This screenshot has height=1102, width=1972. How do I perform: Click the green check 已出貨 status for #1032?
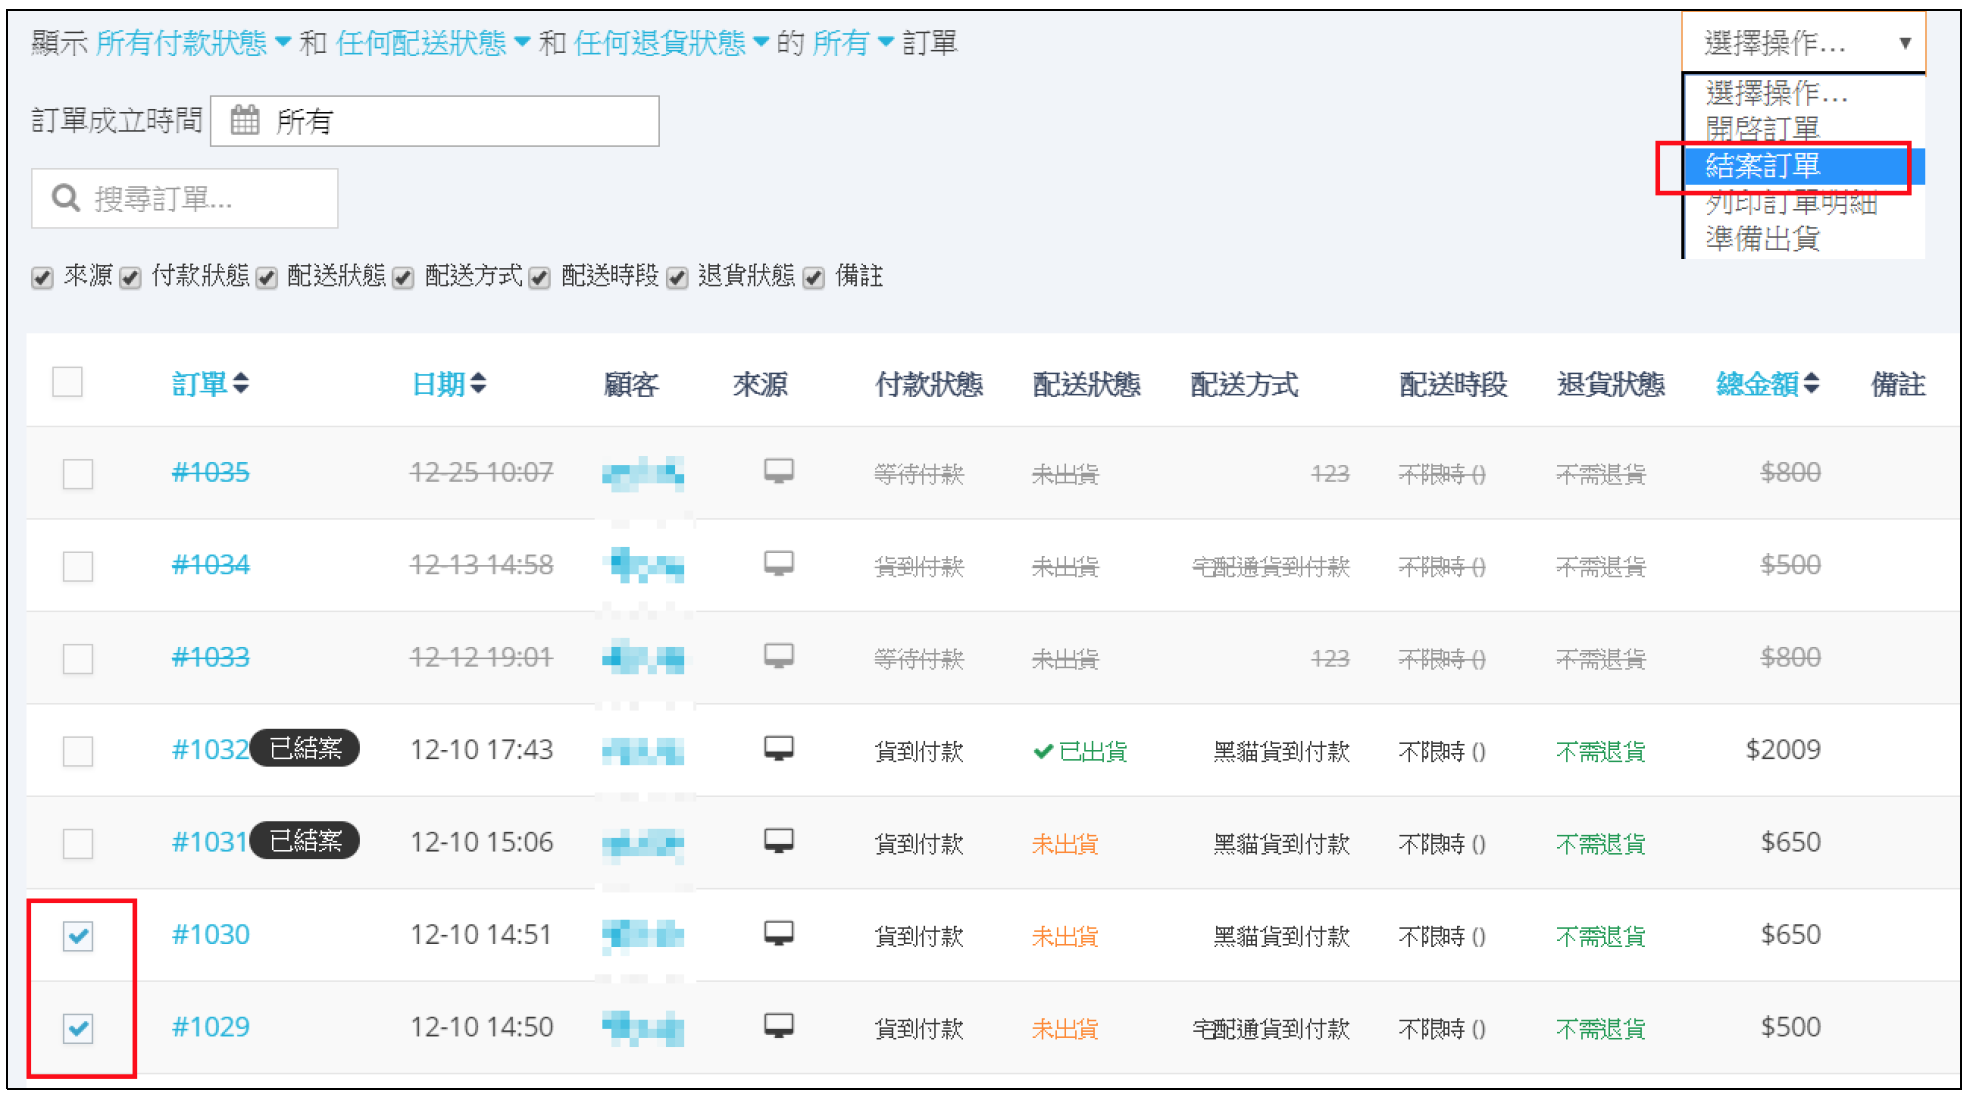(x=1080, y=751)
